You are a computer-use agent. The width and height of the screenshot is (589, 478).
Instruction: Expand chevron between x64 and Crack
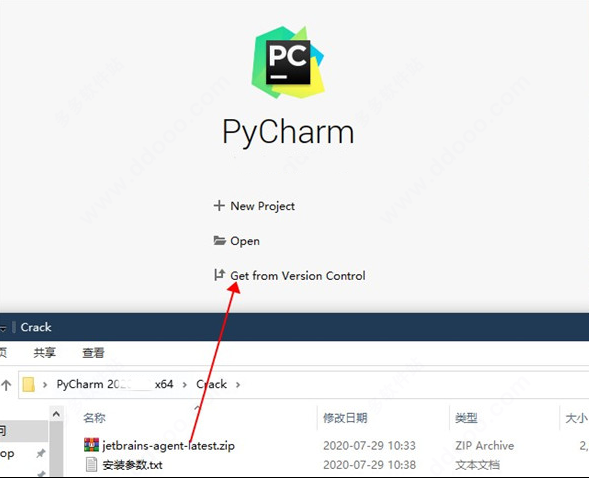184,385
